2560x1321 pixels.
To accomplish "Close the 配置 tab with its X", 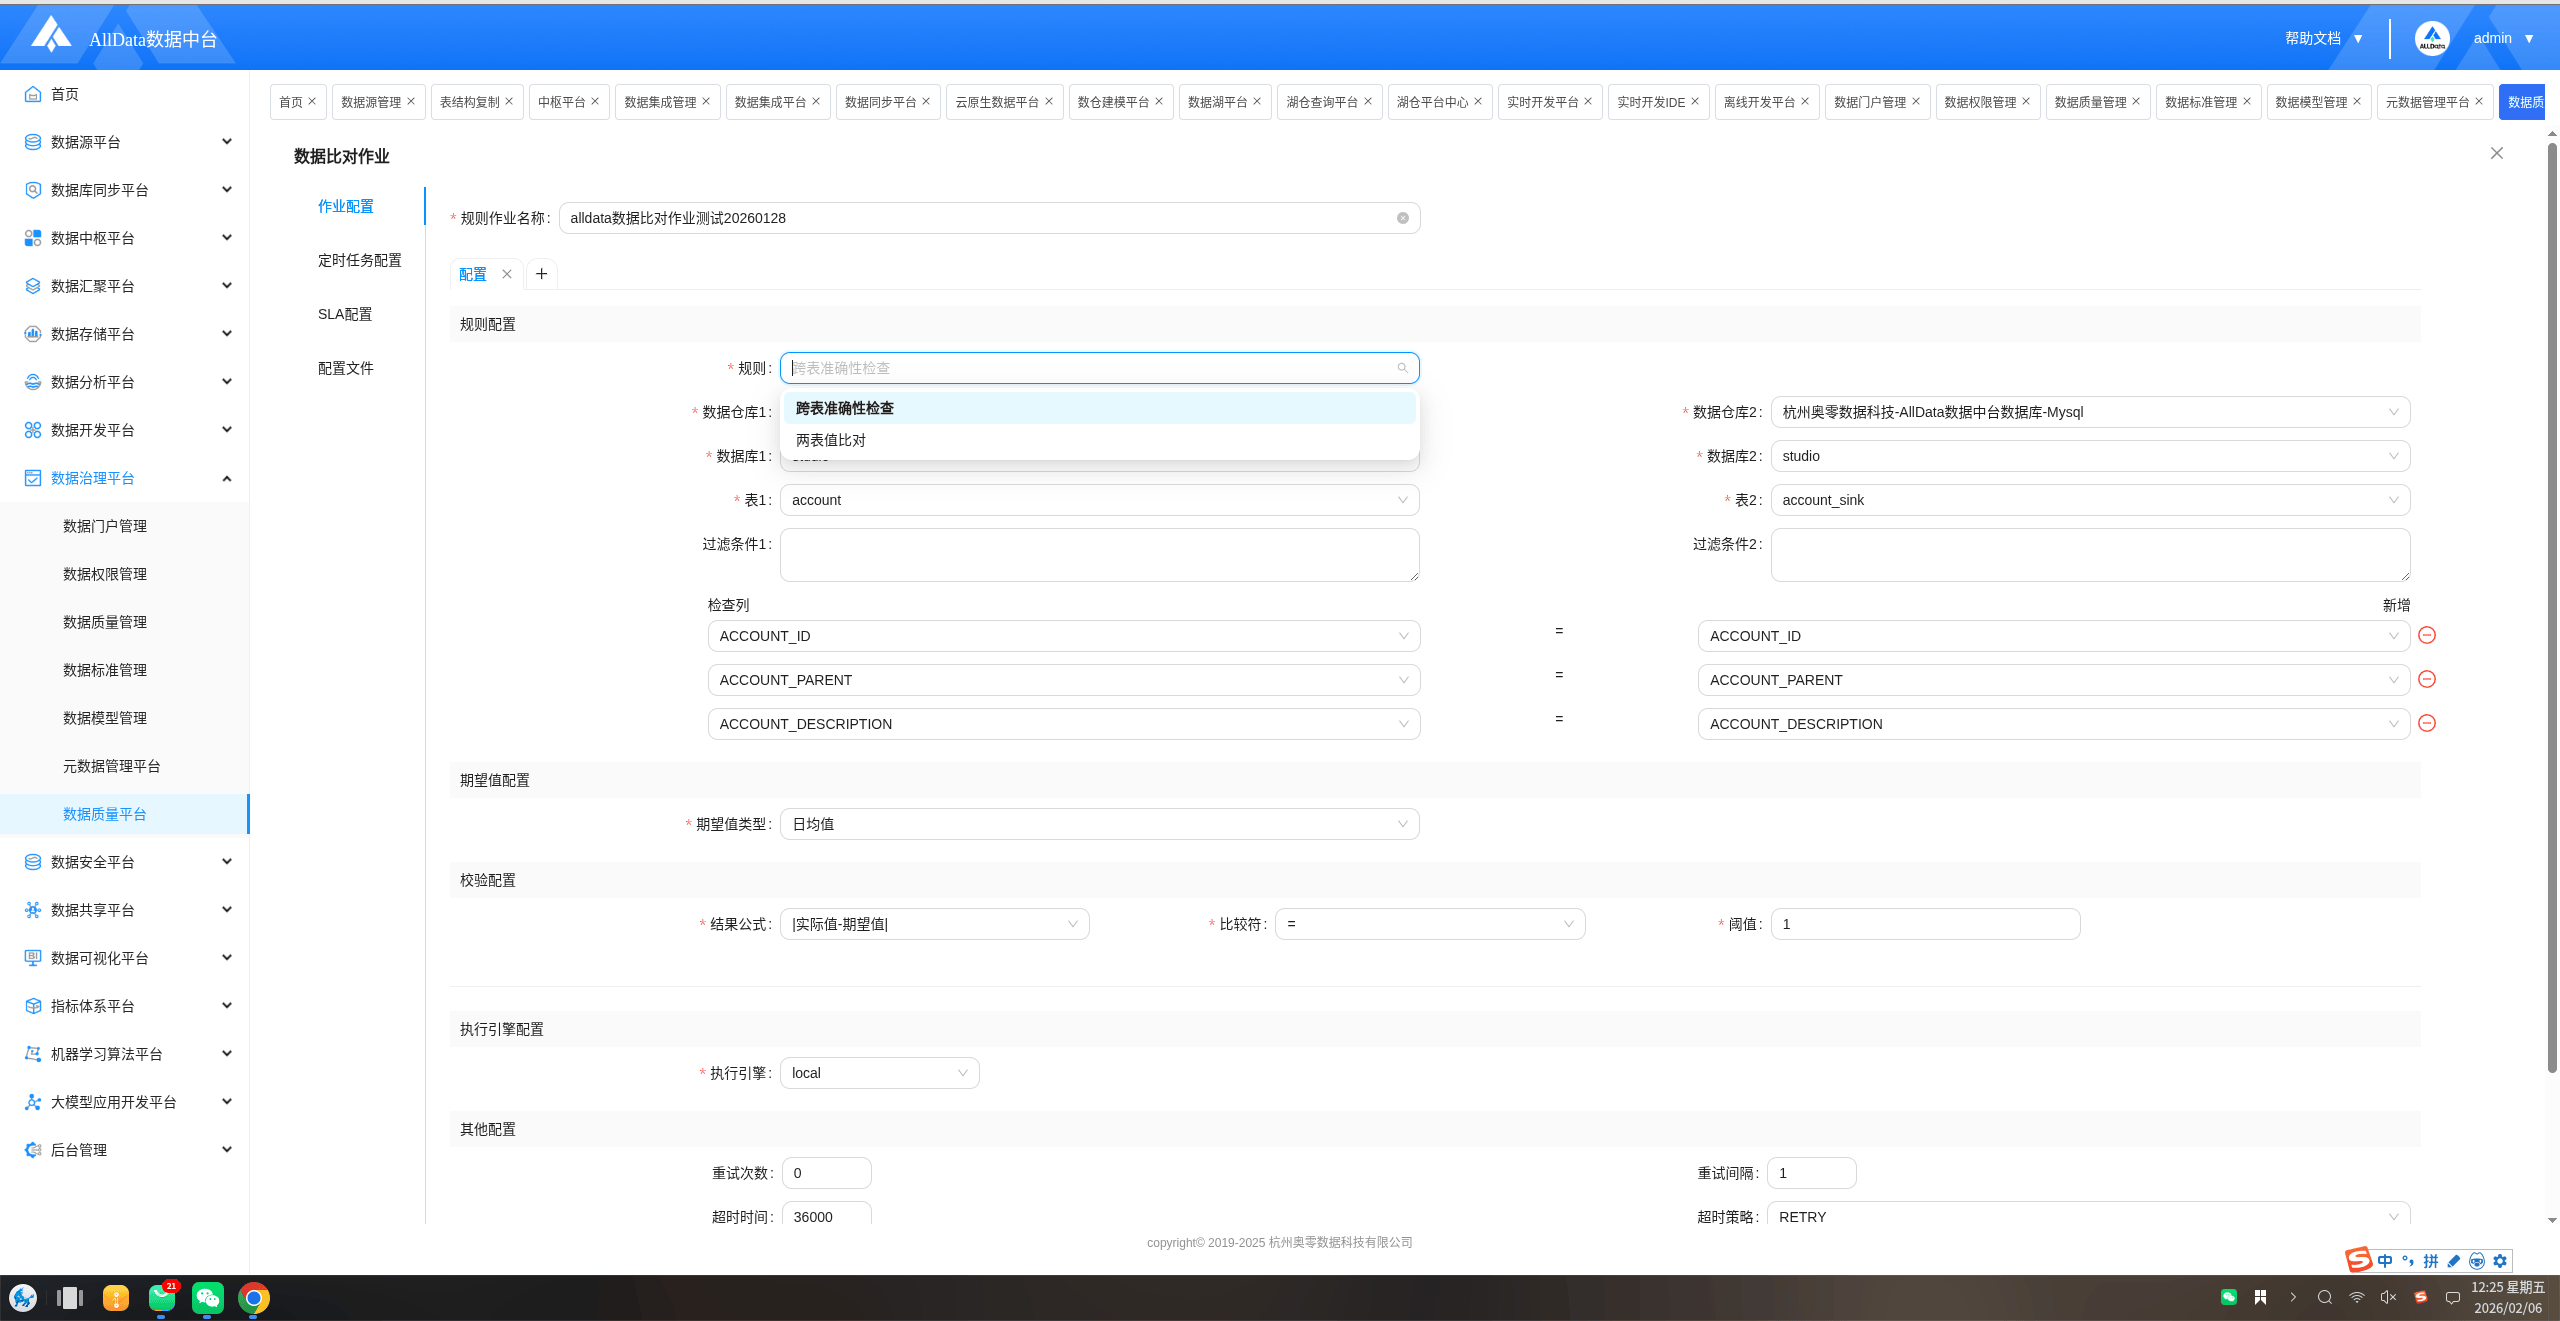I will coord(507,274).
